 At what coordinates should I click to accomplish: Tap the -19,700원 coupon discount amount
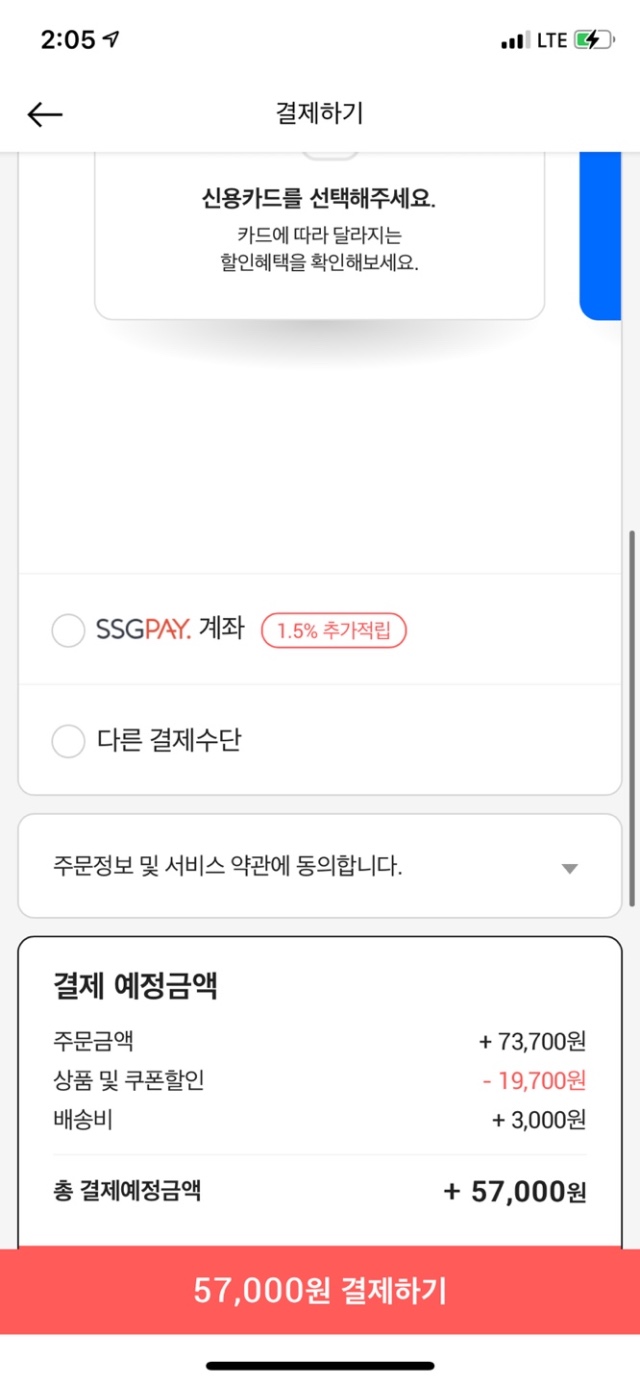pyautogui.click(x=534, y=1080)
